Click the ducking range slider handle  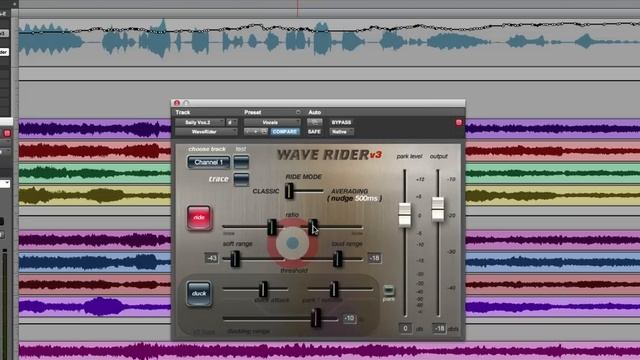point(316,318)
